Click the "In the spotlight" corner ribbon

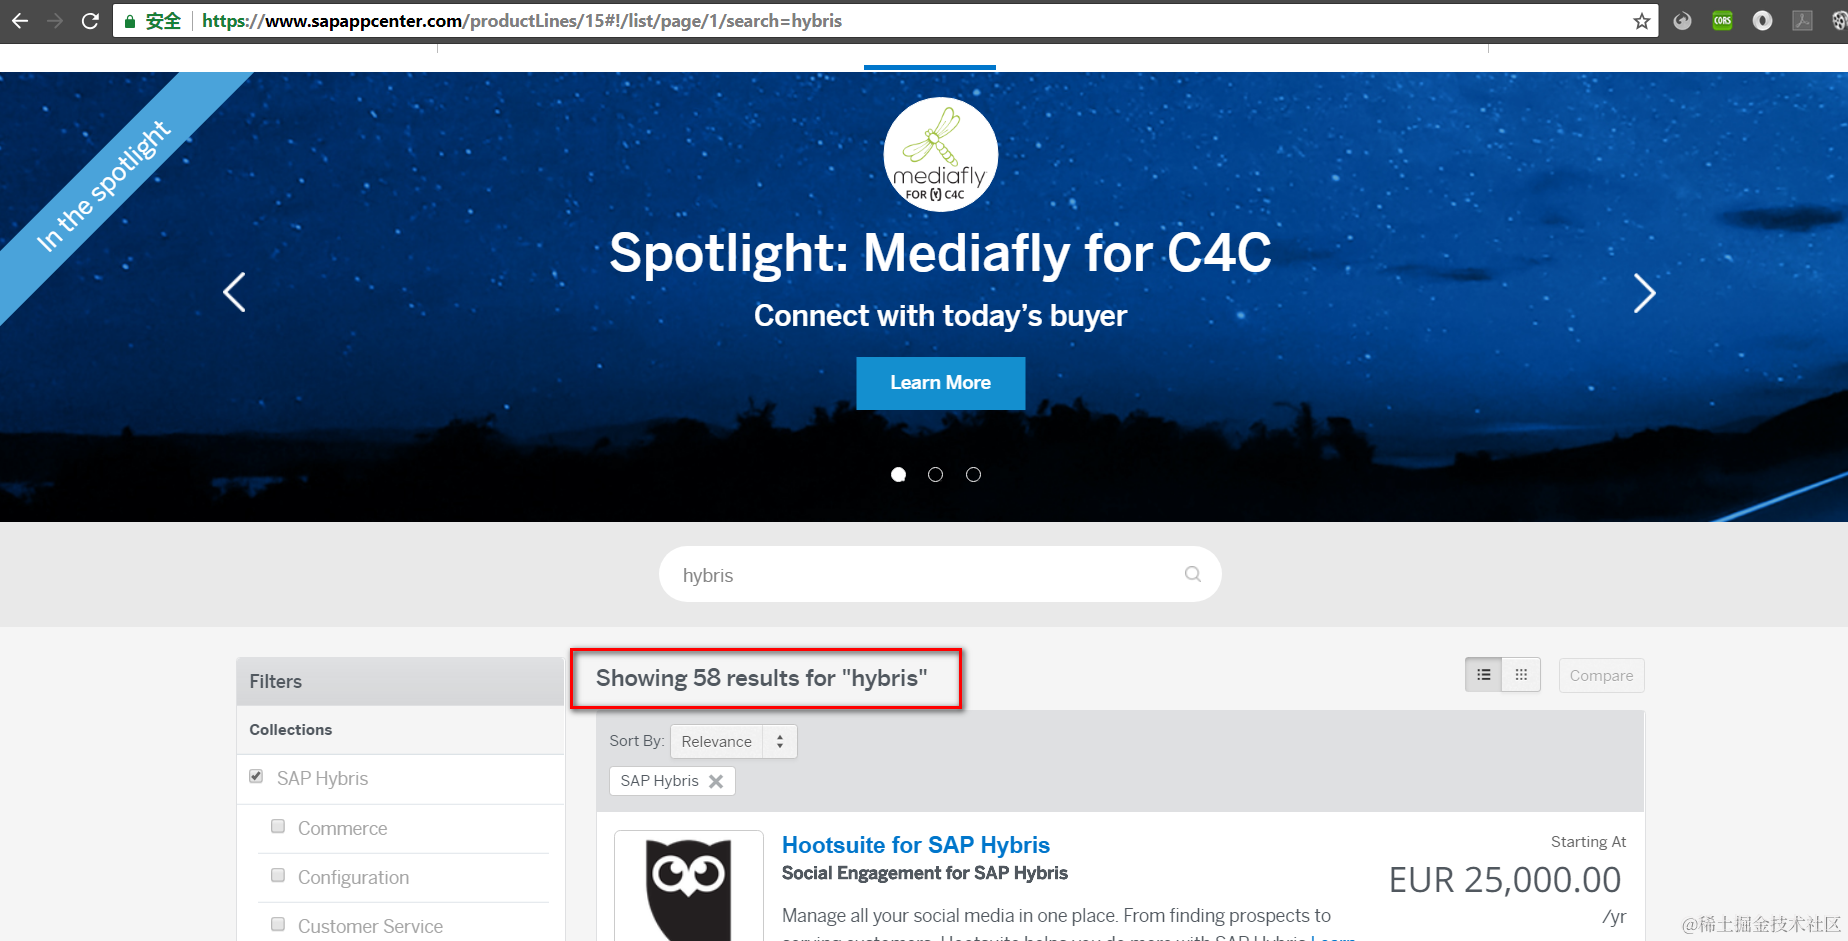coord(104,186)
